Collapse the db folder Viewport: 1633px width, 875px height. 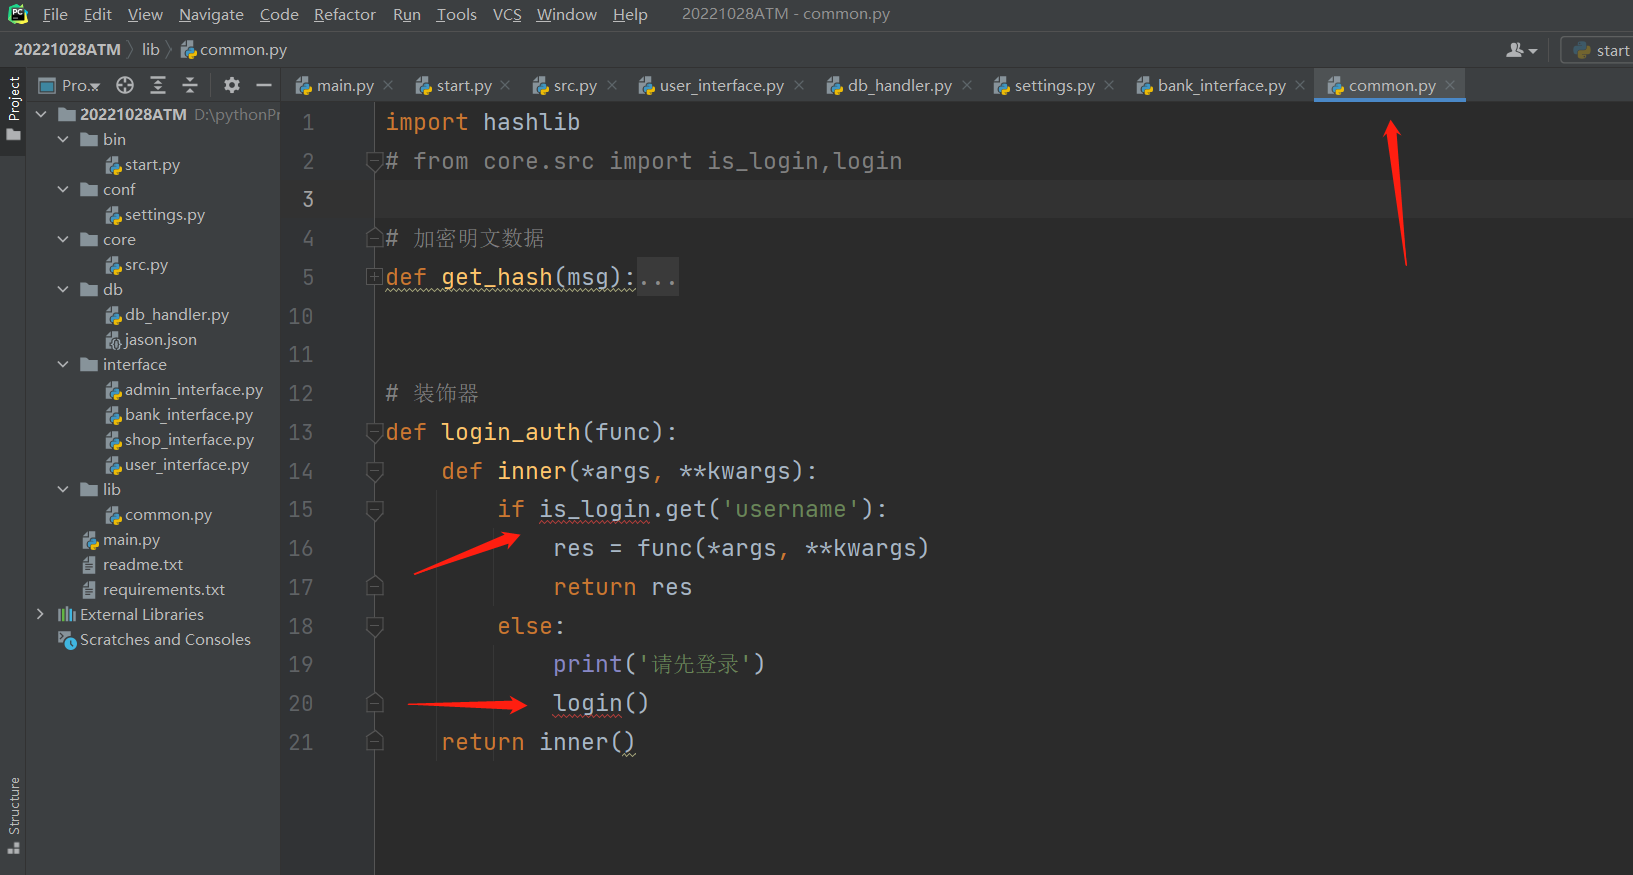63,289
